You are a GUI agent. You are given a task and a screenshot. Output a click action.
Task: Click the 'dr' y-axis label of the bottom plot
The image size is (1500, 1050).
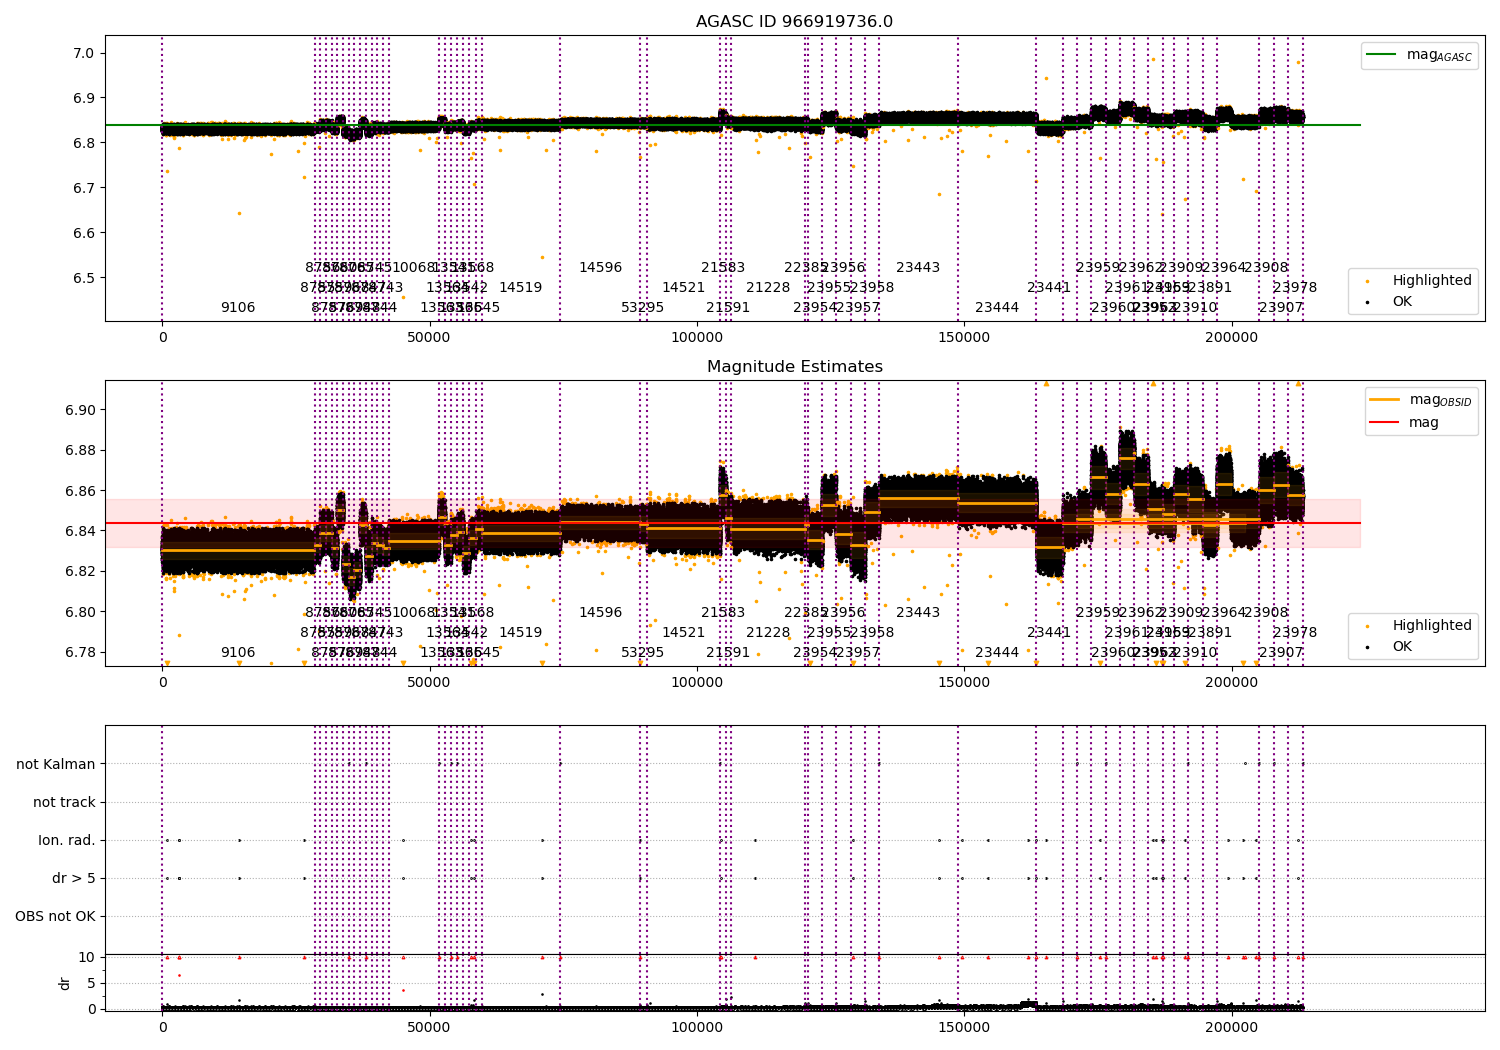coord(65,983)
